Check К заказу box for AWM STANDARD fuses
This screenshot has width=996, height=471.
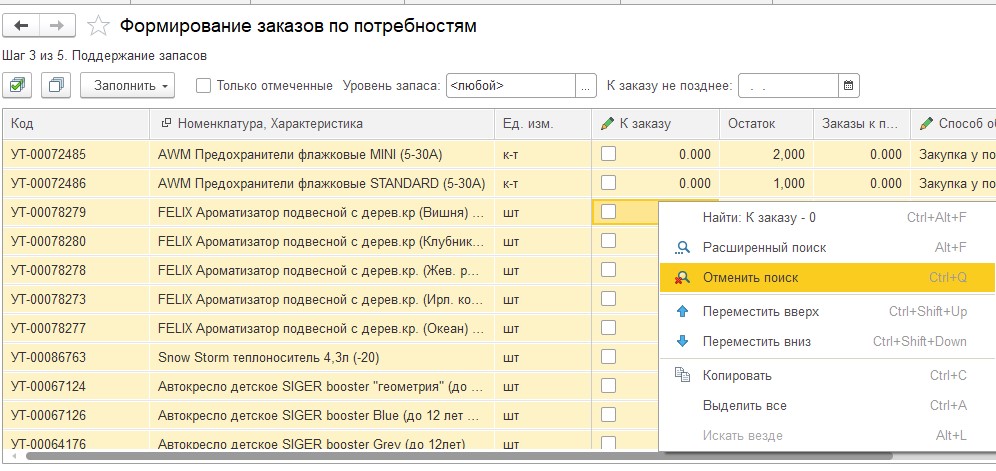(x=608, y=183)
